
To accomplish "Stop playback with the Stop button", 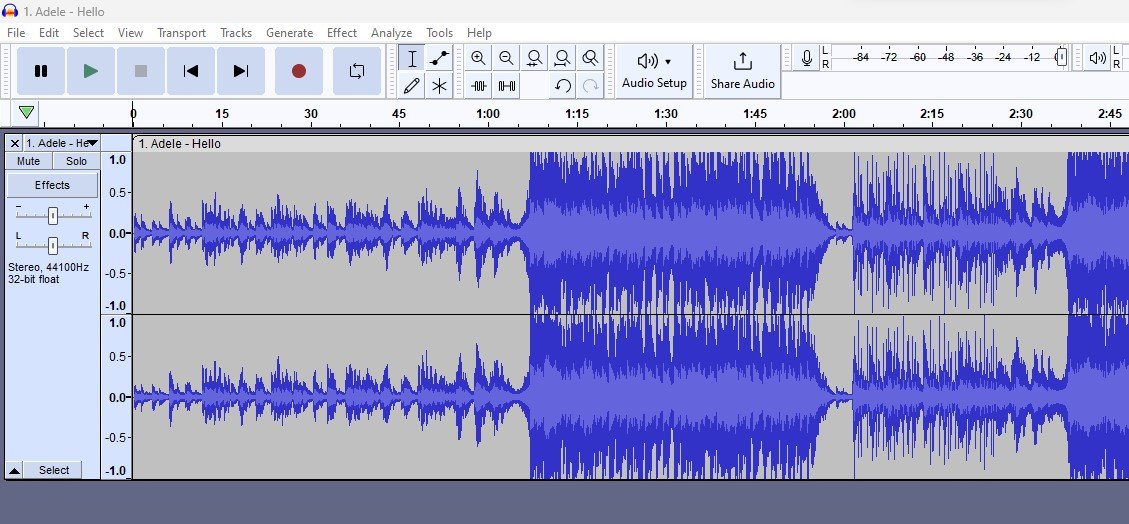I will click(x=141, y=71).
